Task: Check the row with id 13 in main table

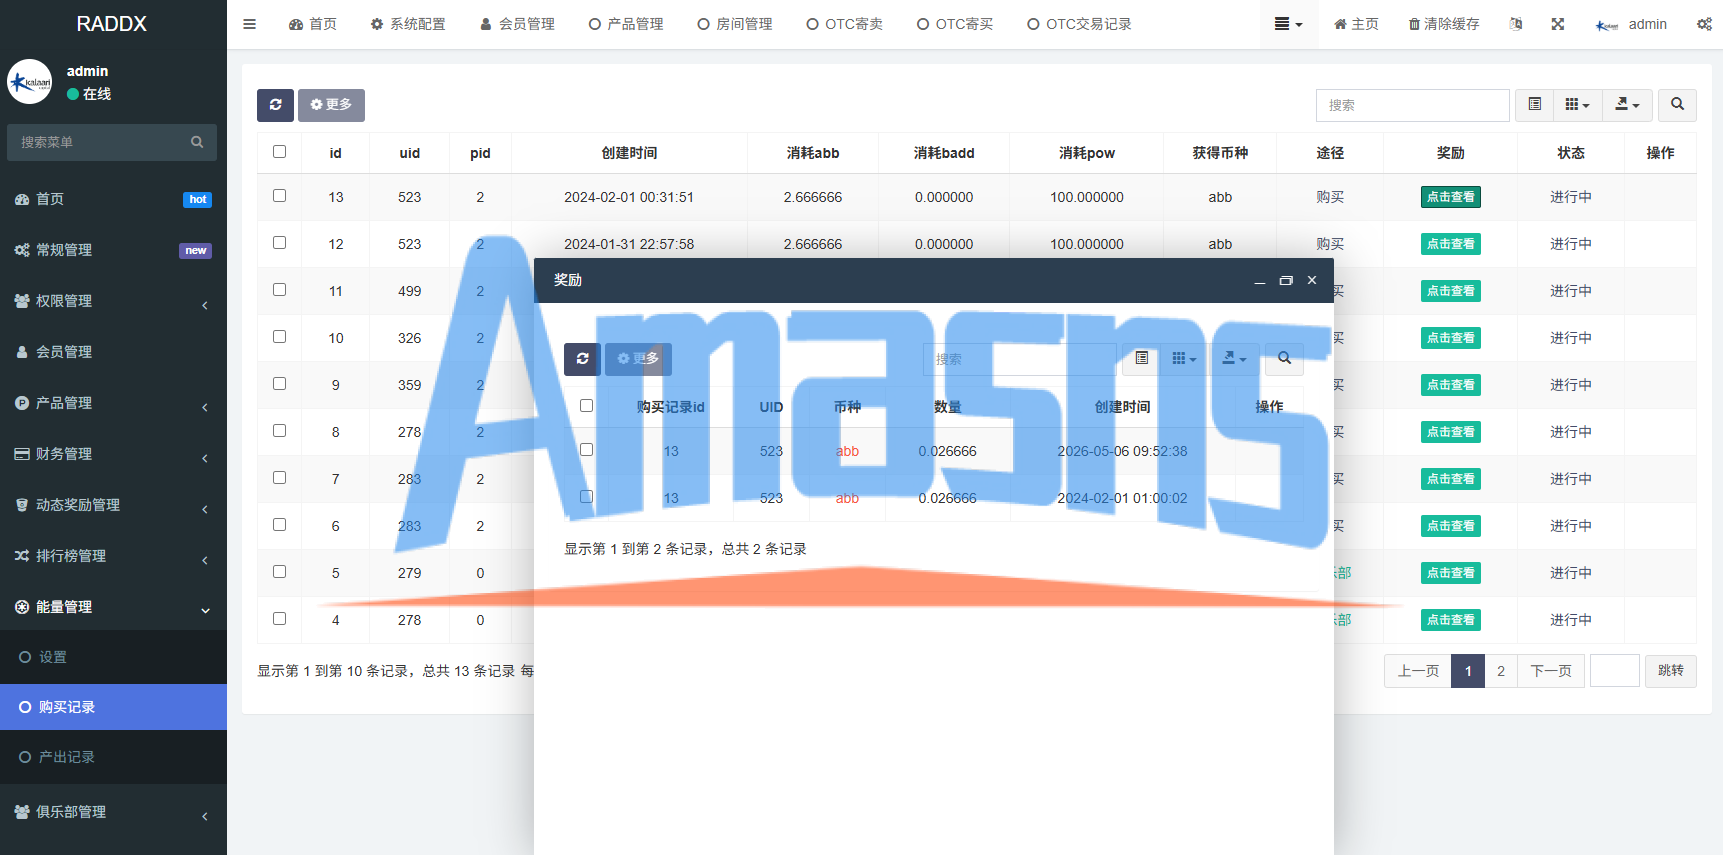Action: click(279, 196)
